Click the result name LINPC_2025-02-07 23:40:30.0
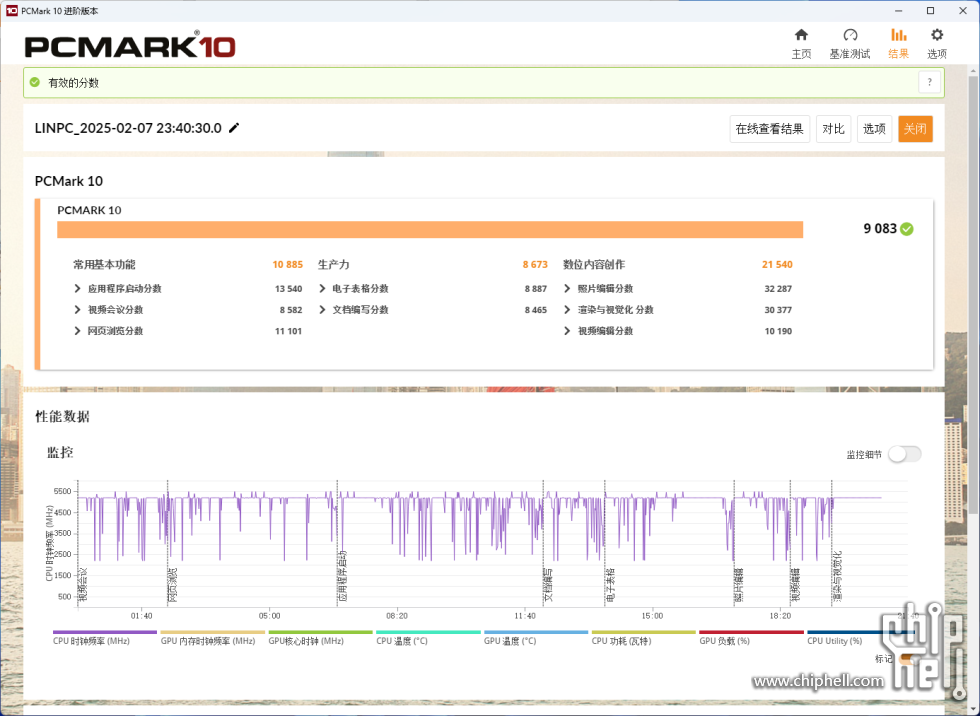This screenshot has height=716, width=980. pyautogui.click(x=128, y=128)
